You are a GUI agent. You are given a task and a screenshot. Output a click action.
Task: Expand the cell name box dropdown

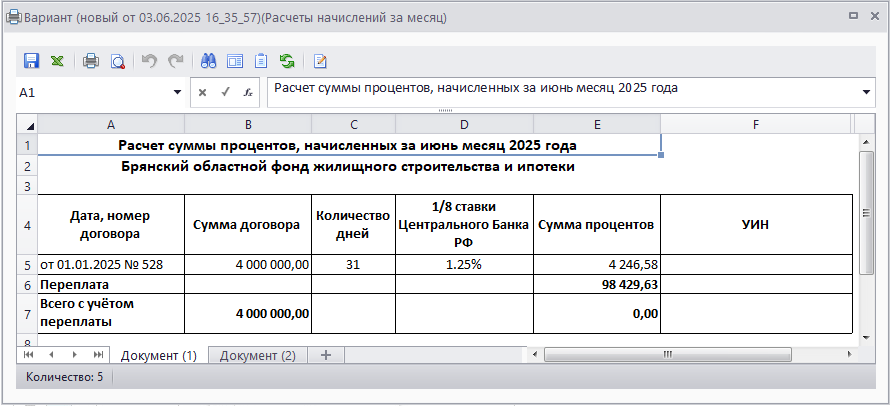177,92
